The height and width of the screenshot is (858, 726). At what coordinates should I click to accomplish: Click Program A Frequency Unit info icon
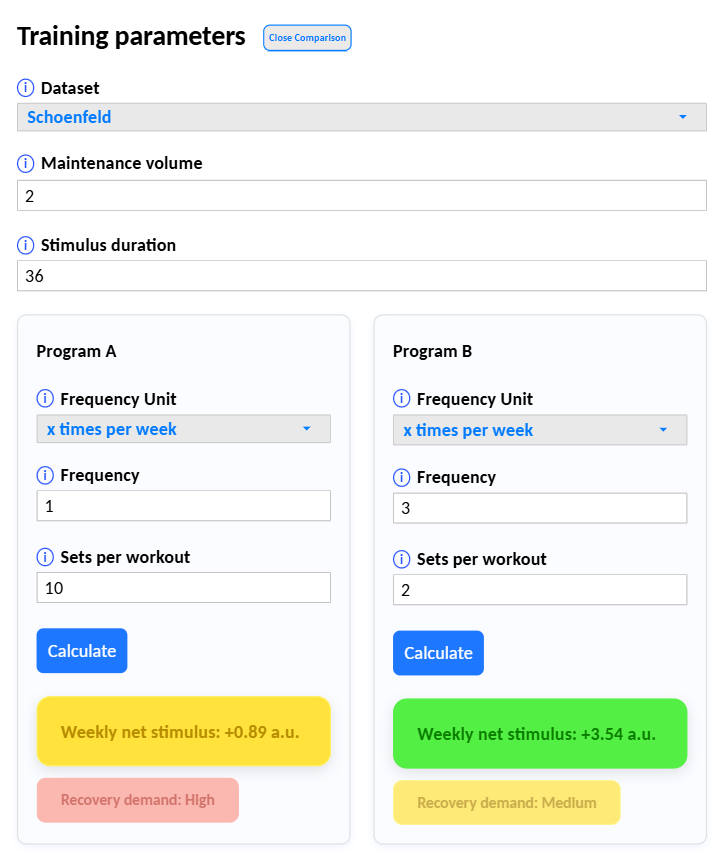coord(45,399)
